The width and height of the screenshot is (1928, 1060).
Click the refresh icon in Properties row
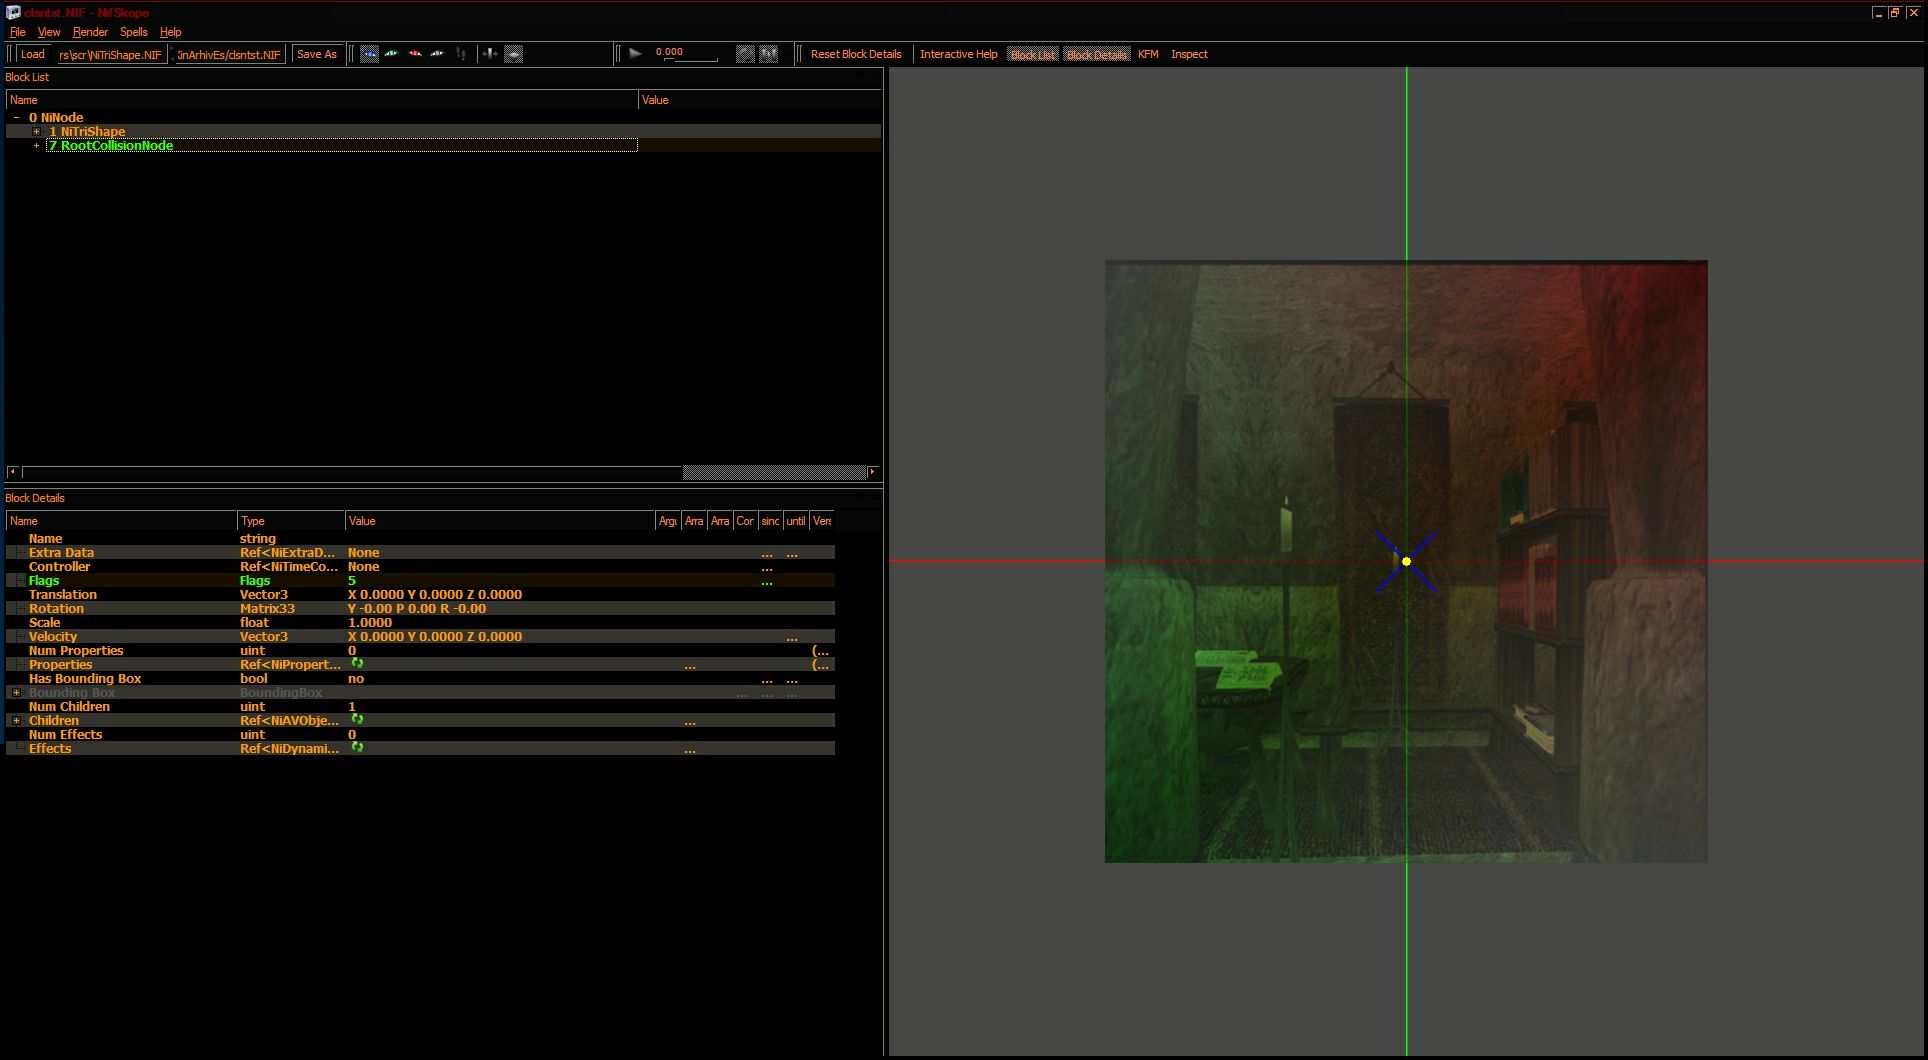[357, 664]
